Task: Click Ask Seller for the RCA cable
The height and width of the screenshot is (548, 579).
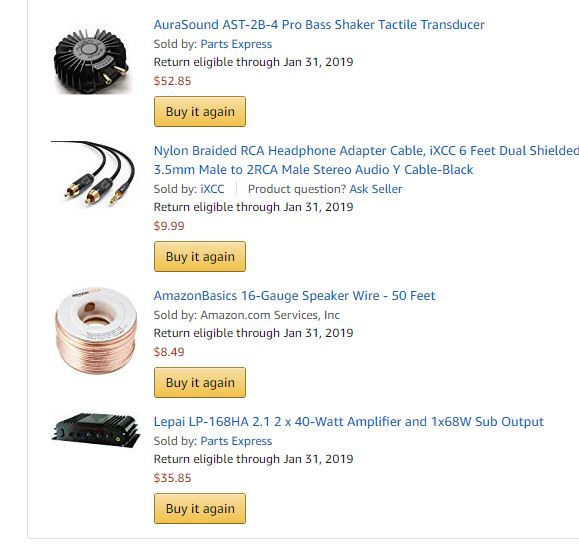Action: click(x=376, y=189)
